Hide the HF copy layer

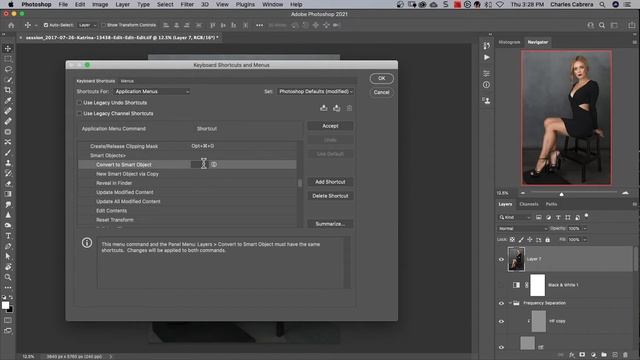[501, 321]
